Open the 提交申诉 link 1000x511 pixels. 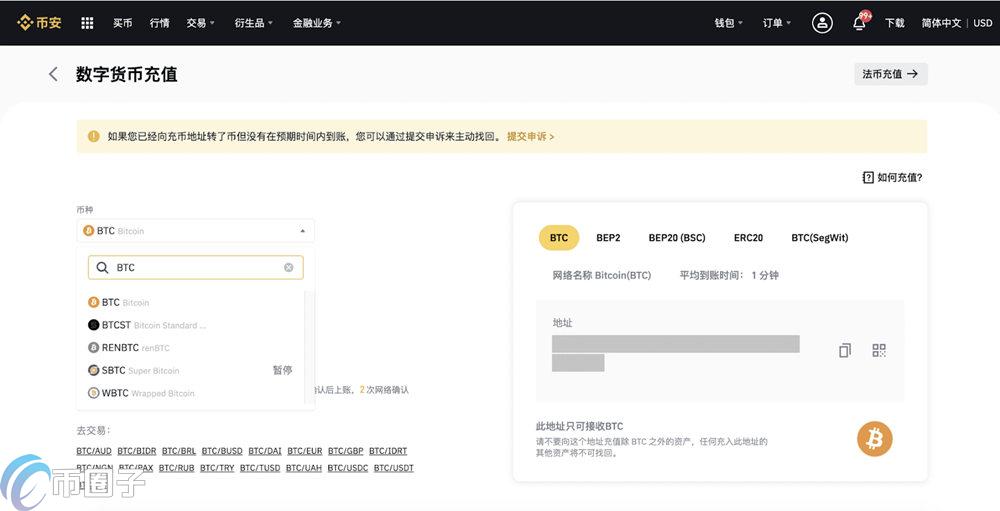(x=530, y=136)
